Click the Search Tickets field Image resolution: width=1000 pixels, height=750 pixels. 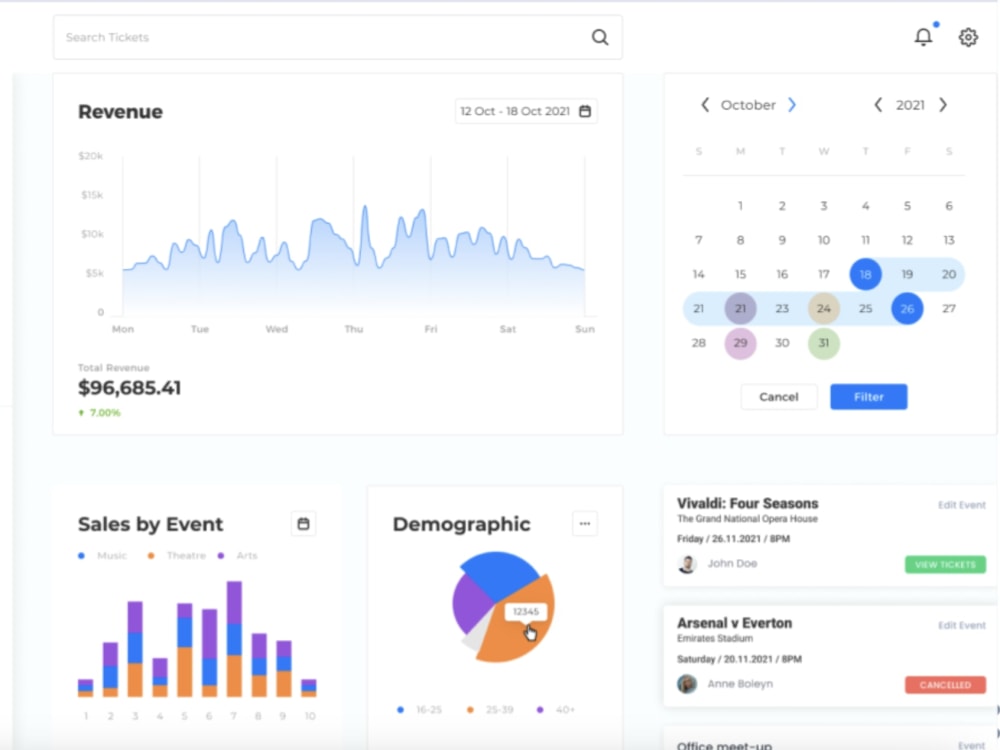[337, 37]
